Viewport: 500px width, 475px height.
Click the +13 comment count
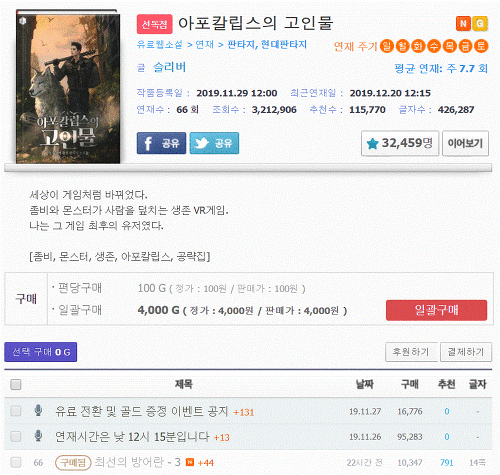221,437
